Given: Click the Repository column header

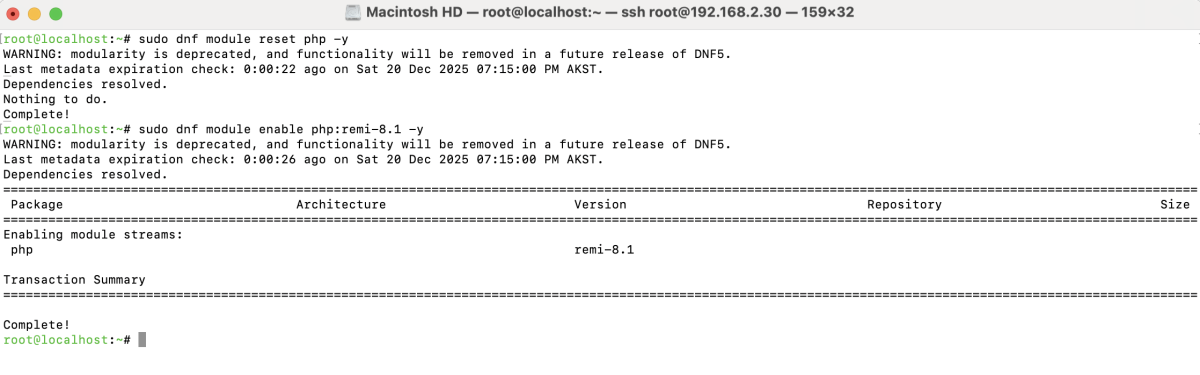Looking at the screenshot, I should pos(904,204).
